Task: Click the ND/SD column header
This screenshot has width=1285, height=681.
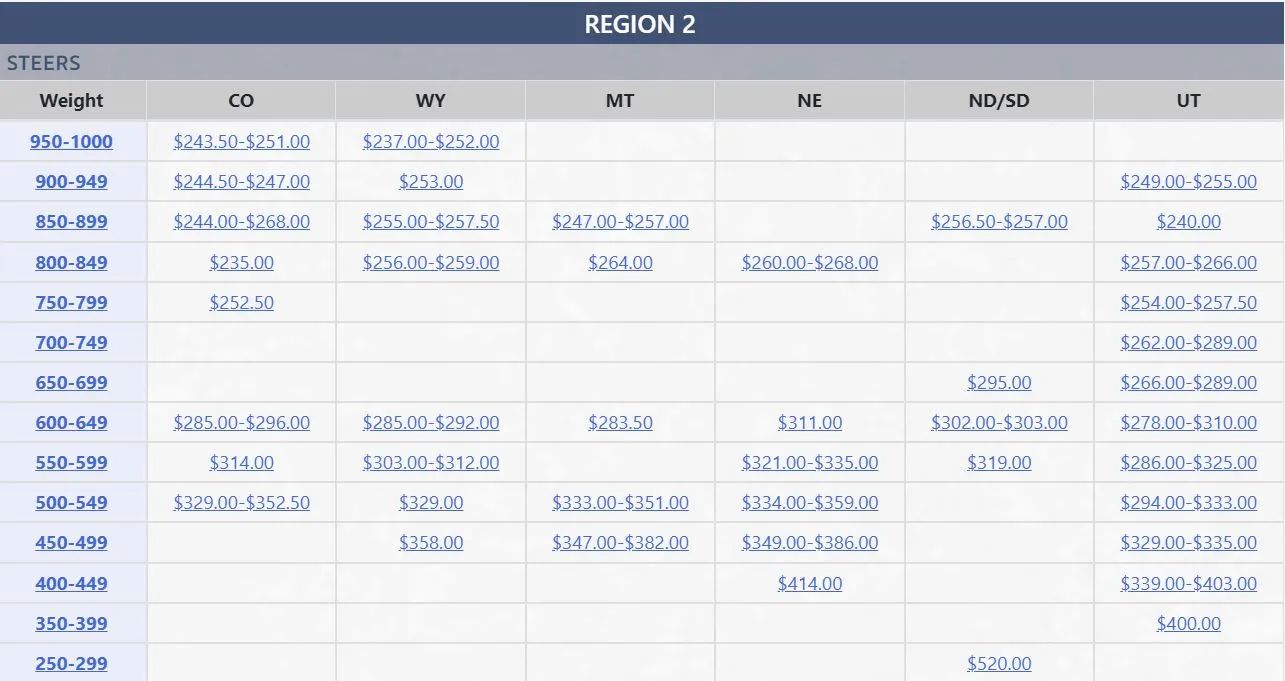Action: point(999,101)
